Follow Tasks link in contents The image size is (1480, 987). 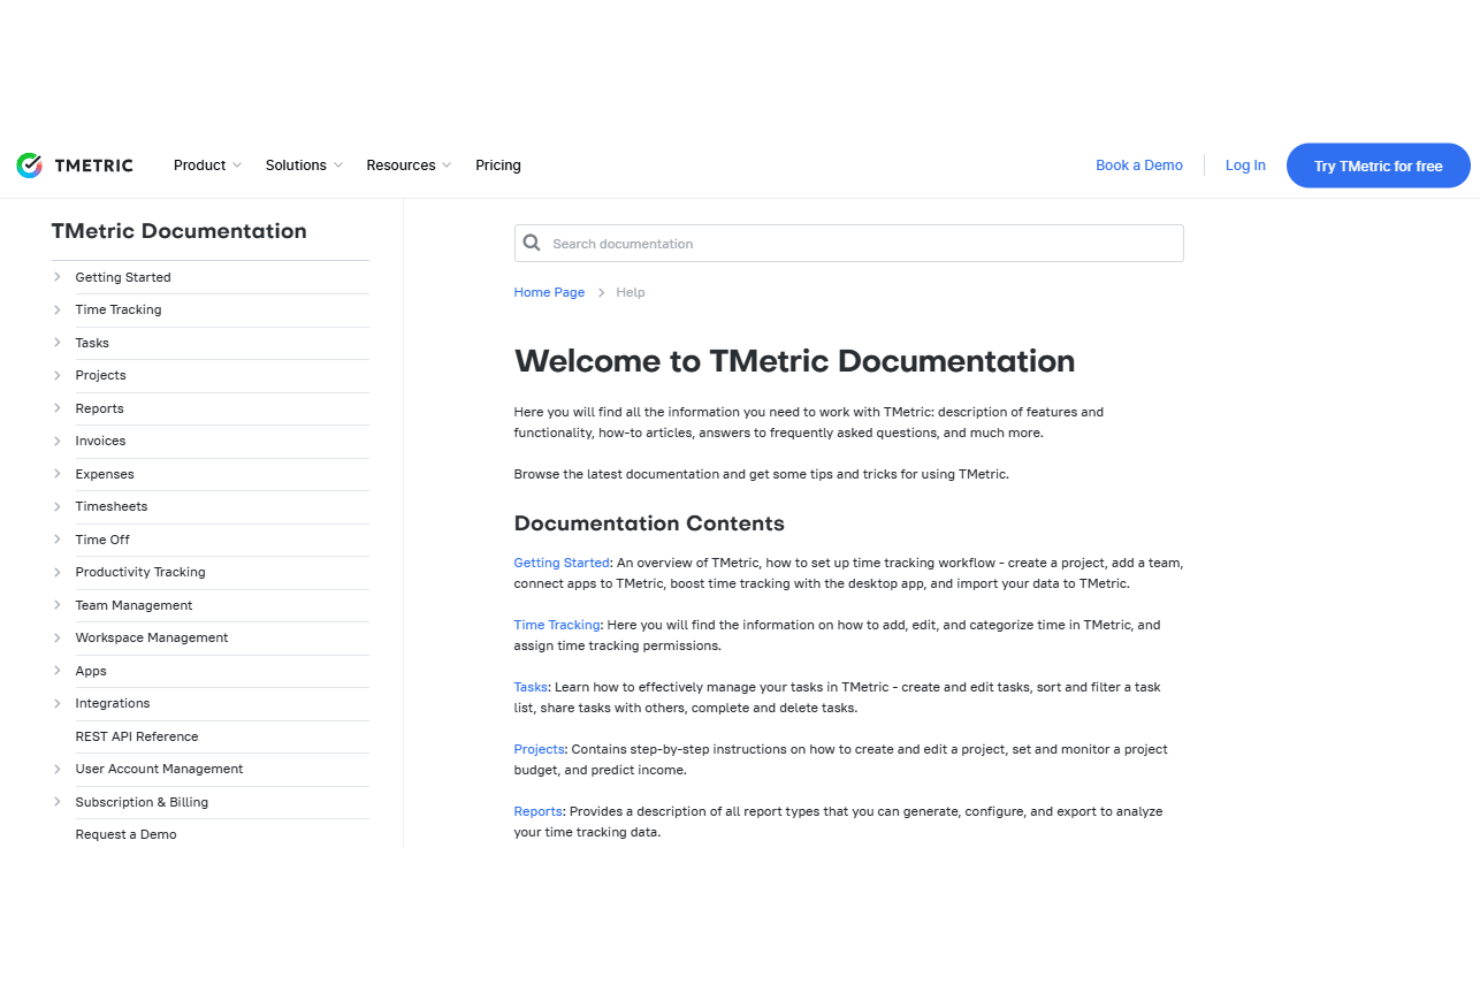point(531,687)
